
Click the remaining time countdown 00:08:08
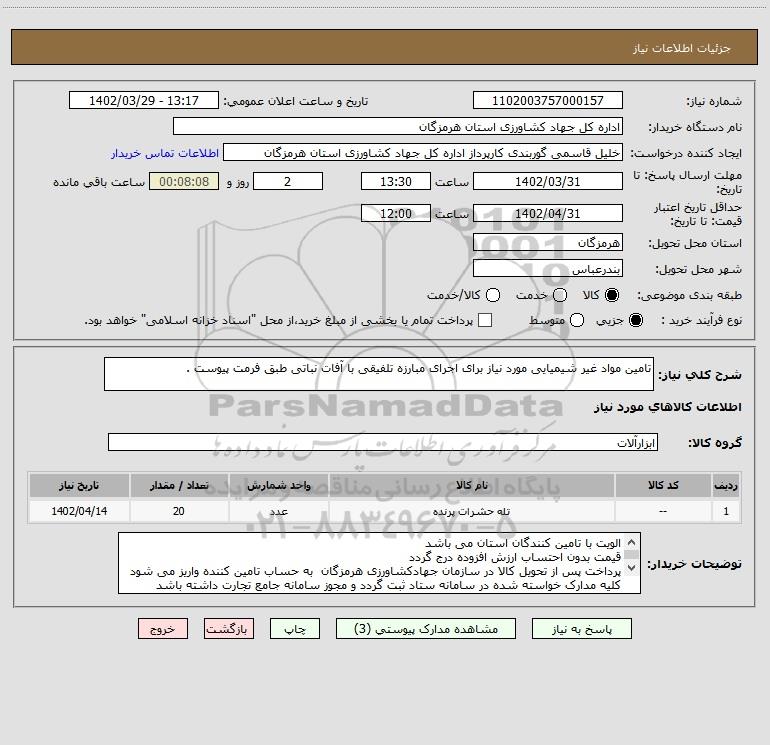coord(184,182)
